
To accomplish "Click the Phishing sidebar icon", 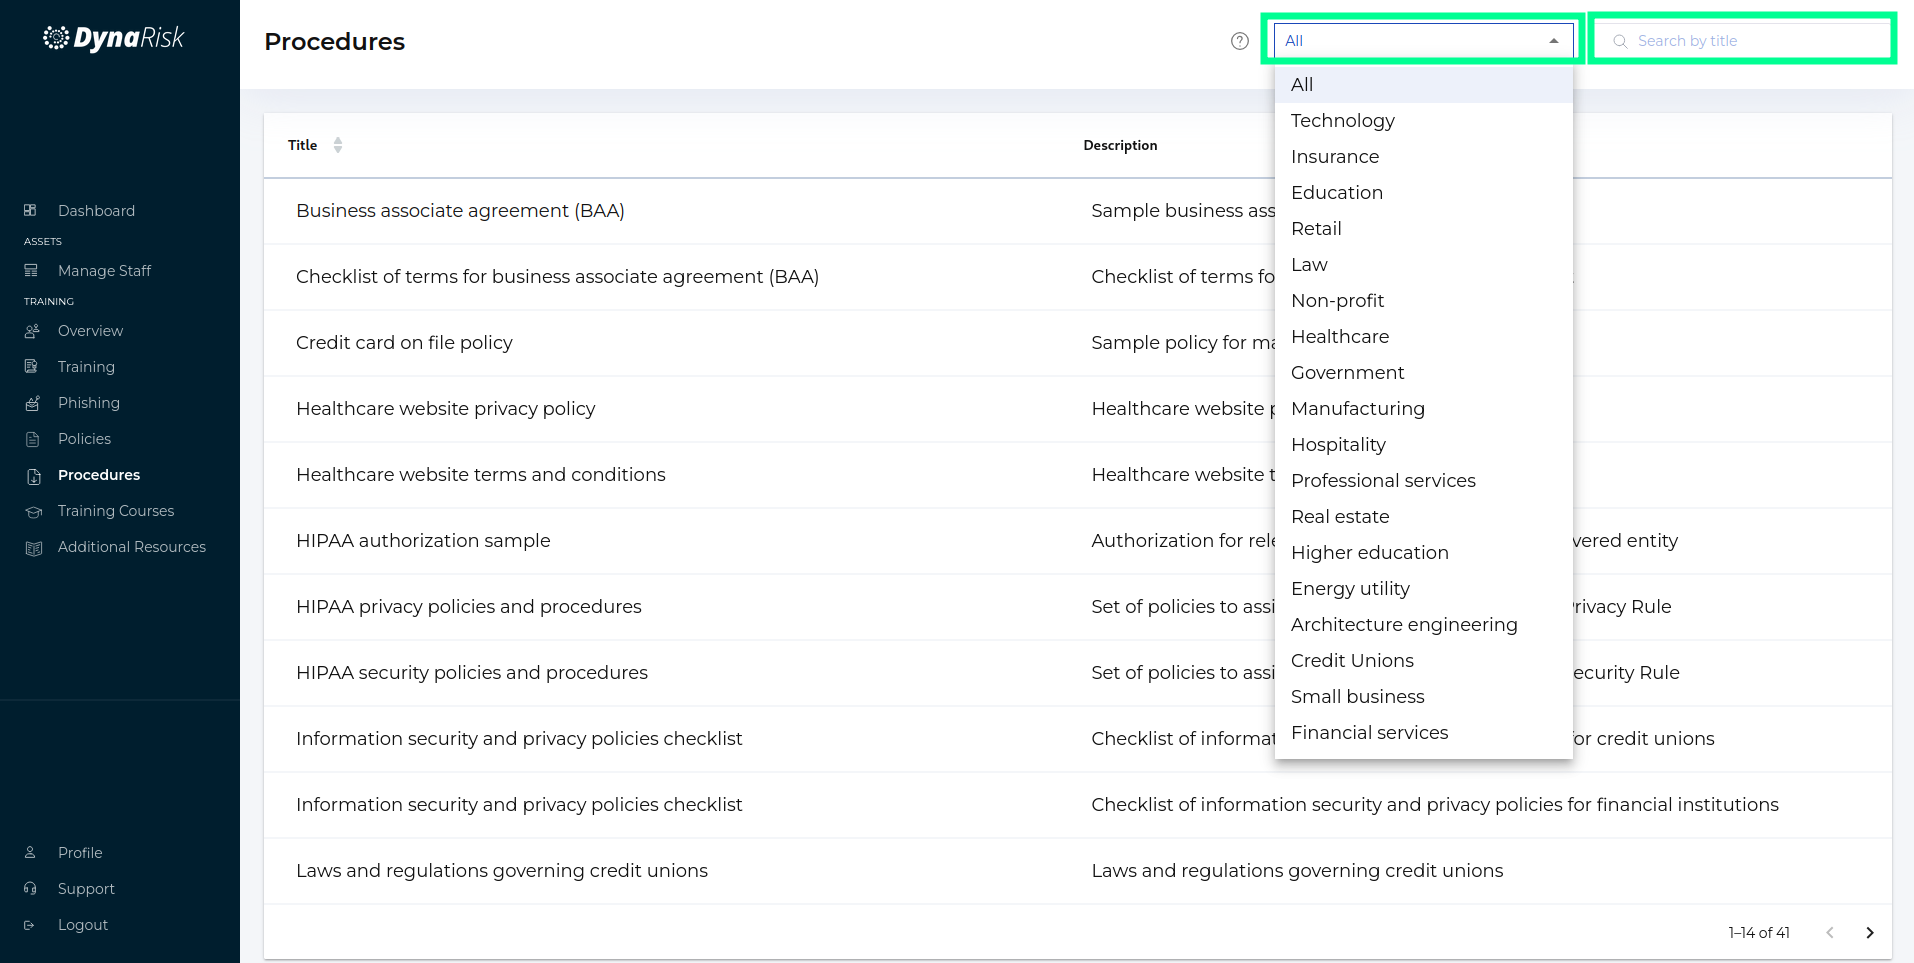I will tap(32, 403).
